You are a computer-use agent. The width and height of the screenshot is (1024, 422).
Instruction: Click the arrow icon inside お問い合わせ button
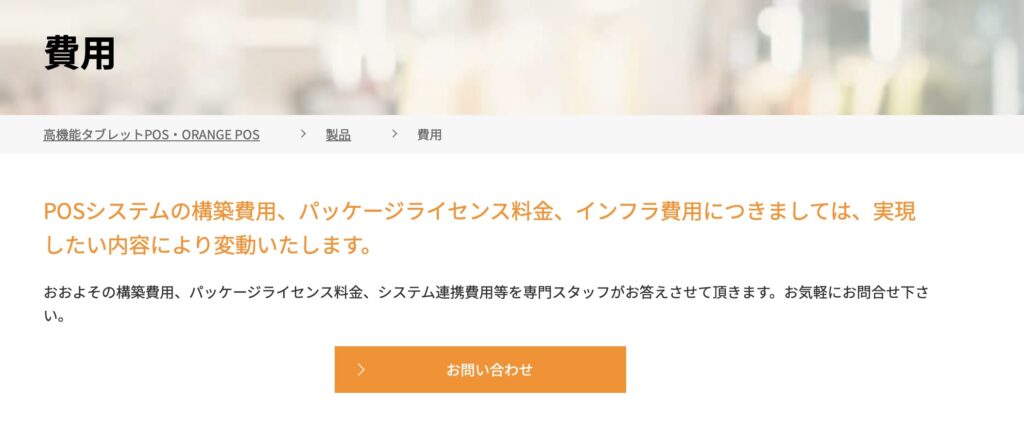pos(362,370)
